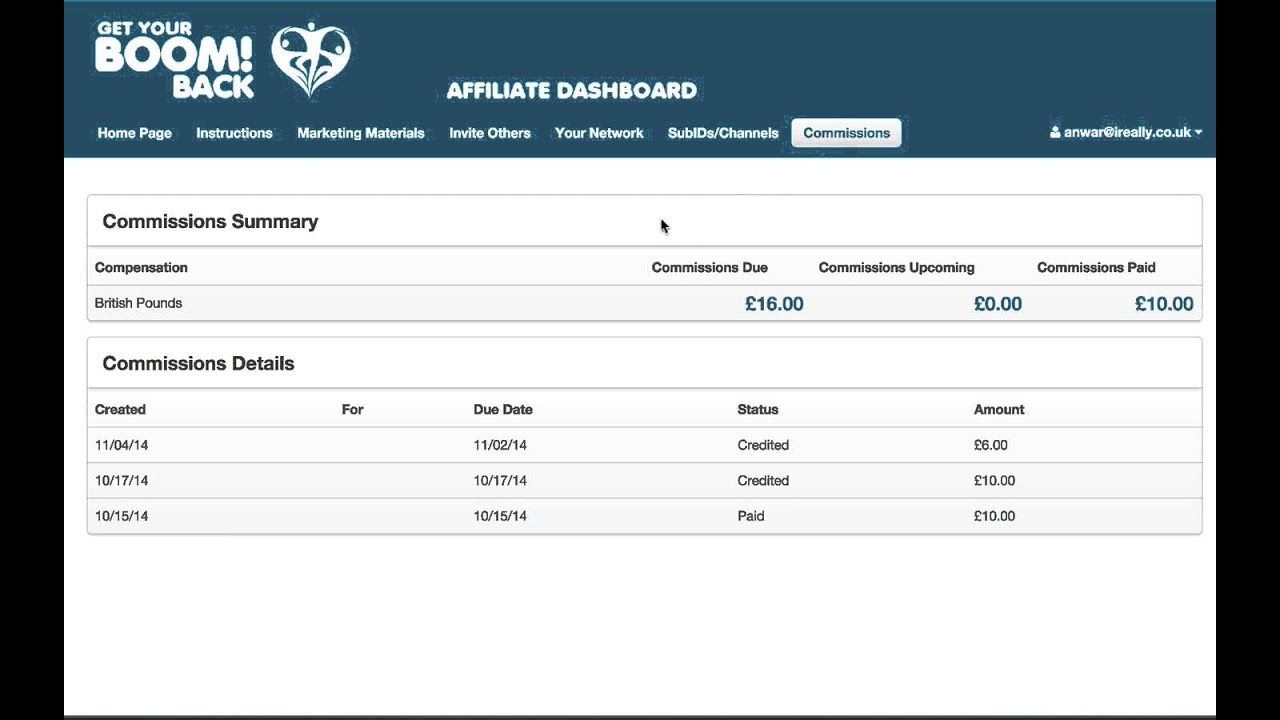Image resolution: width=1280 pixels, height=720 pixels.
Task: Open the Your Network tab
Action: [599, 133]
